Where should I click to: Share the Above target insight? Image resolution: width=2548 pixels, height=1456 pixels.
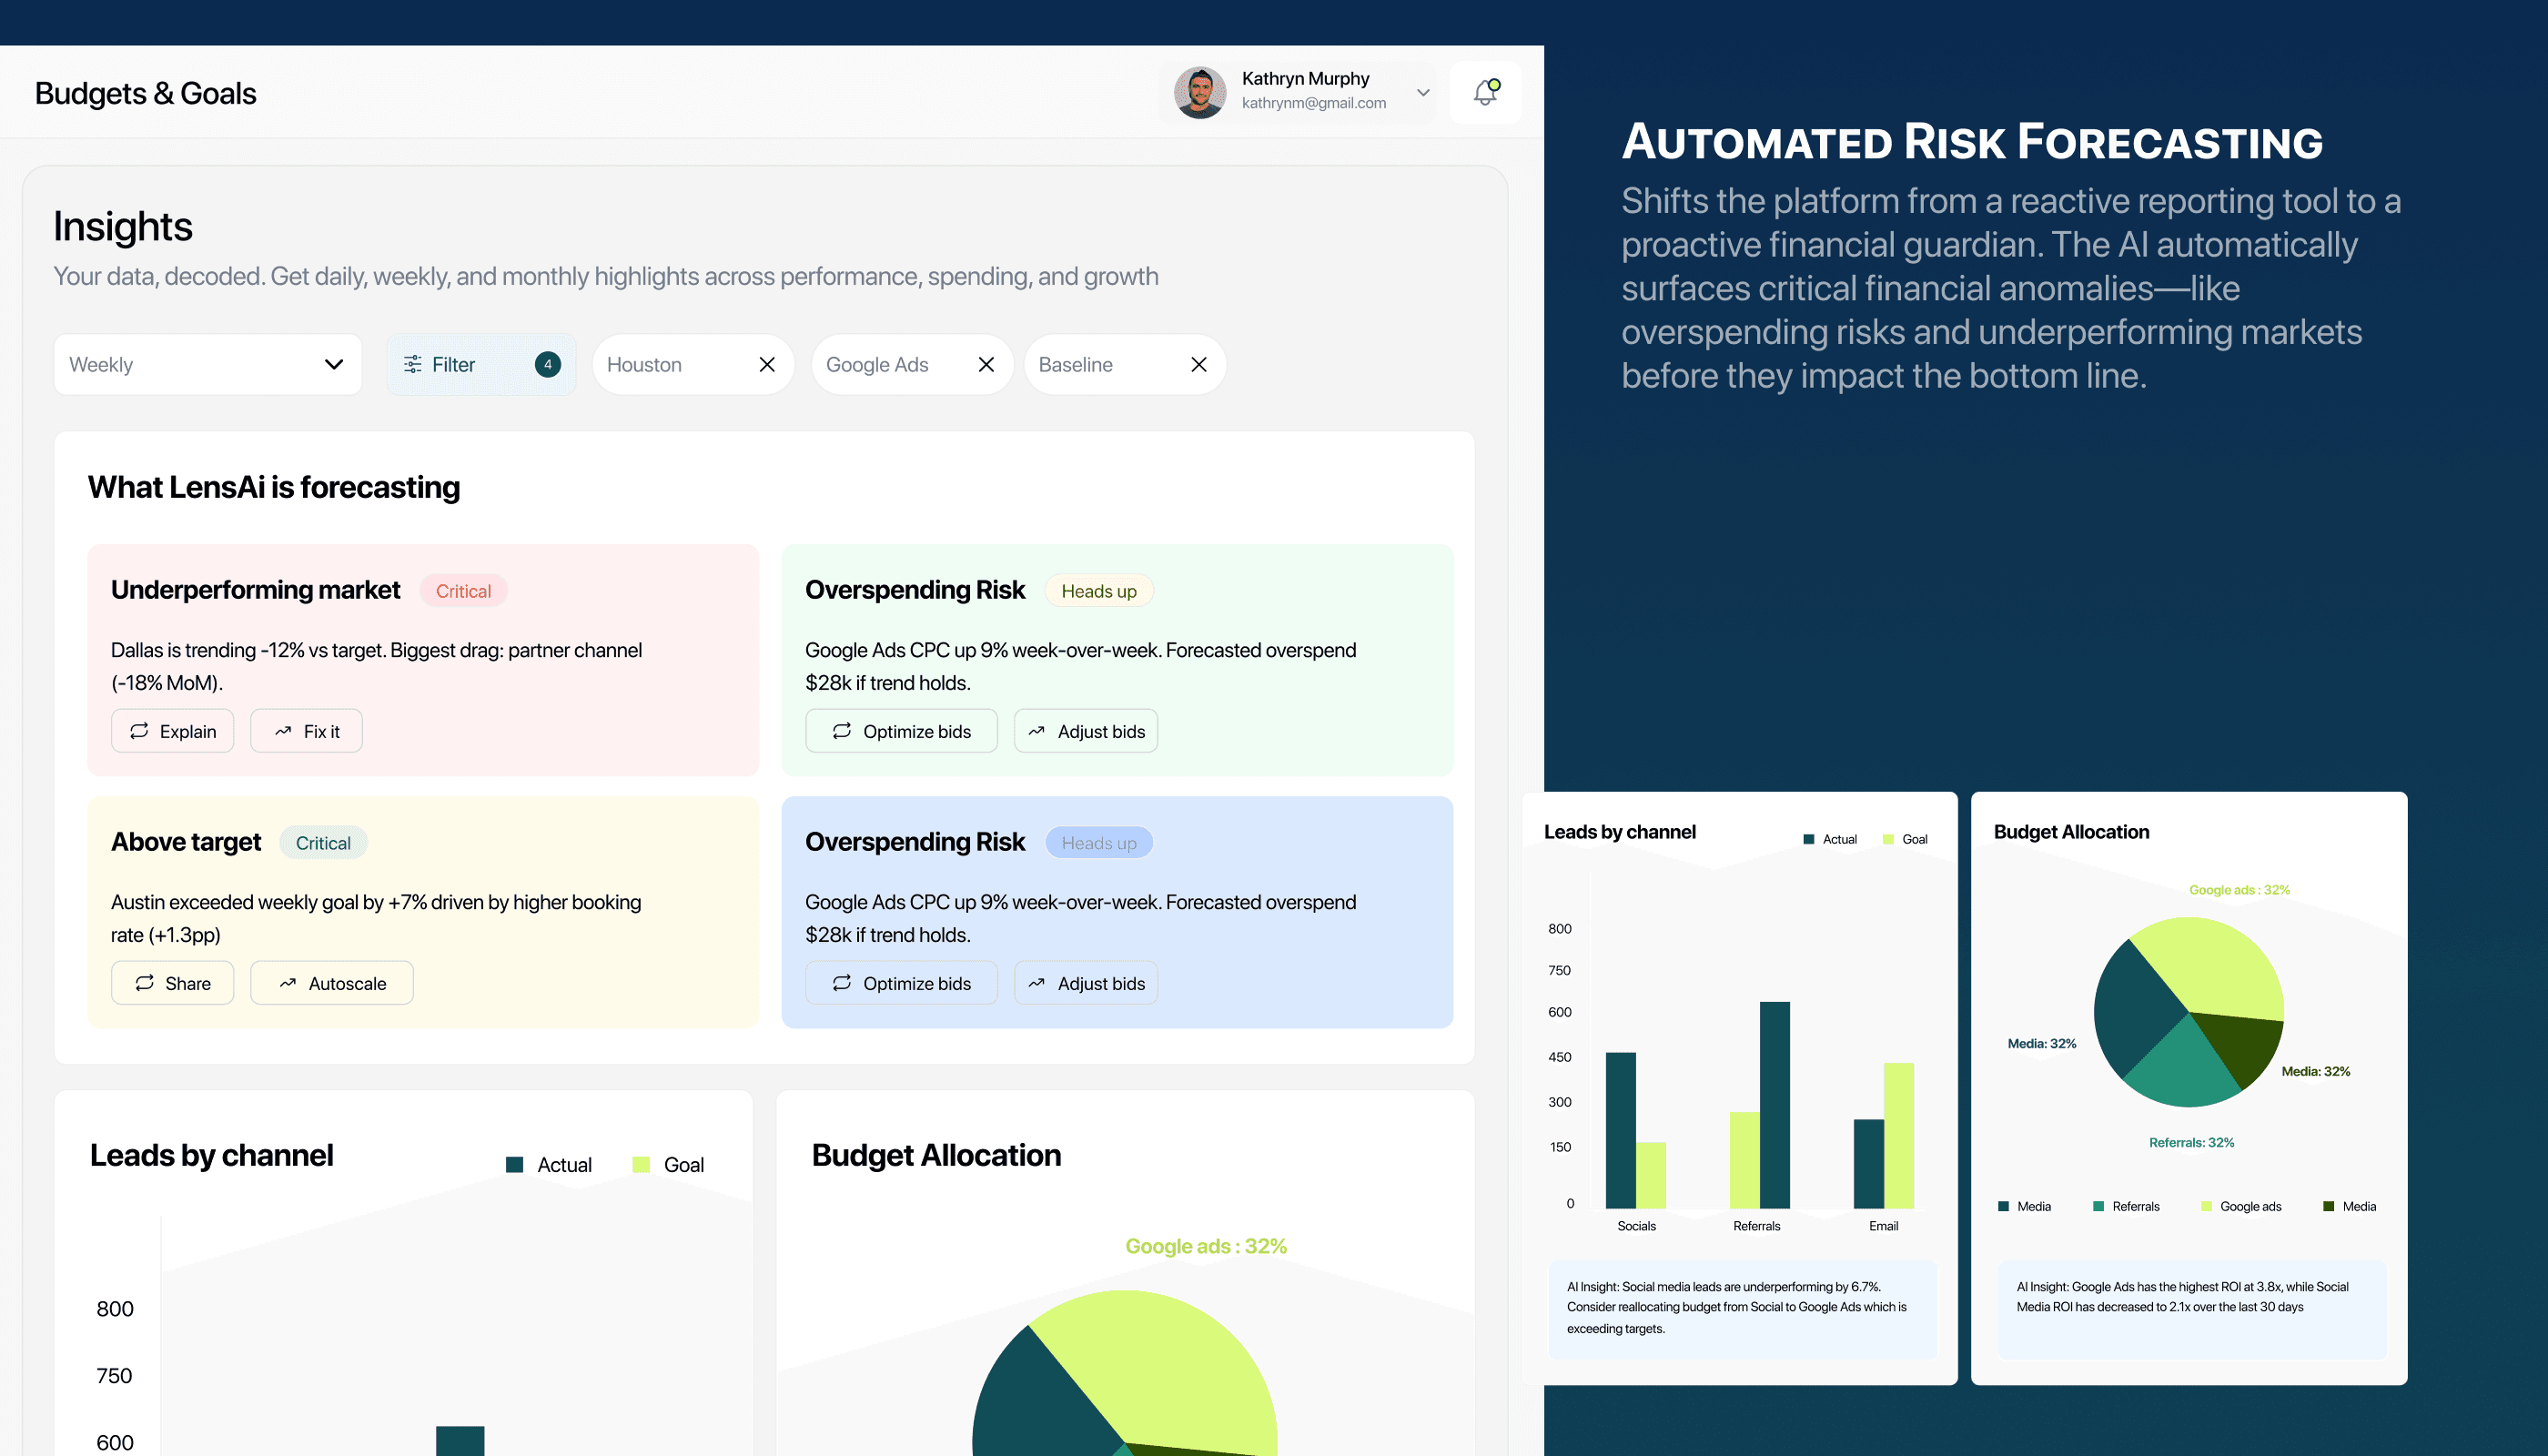coord(172,983)
